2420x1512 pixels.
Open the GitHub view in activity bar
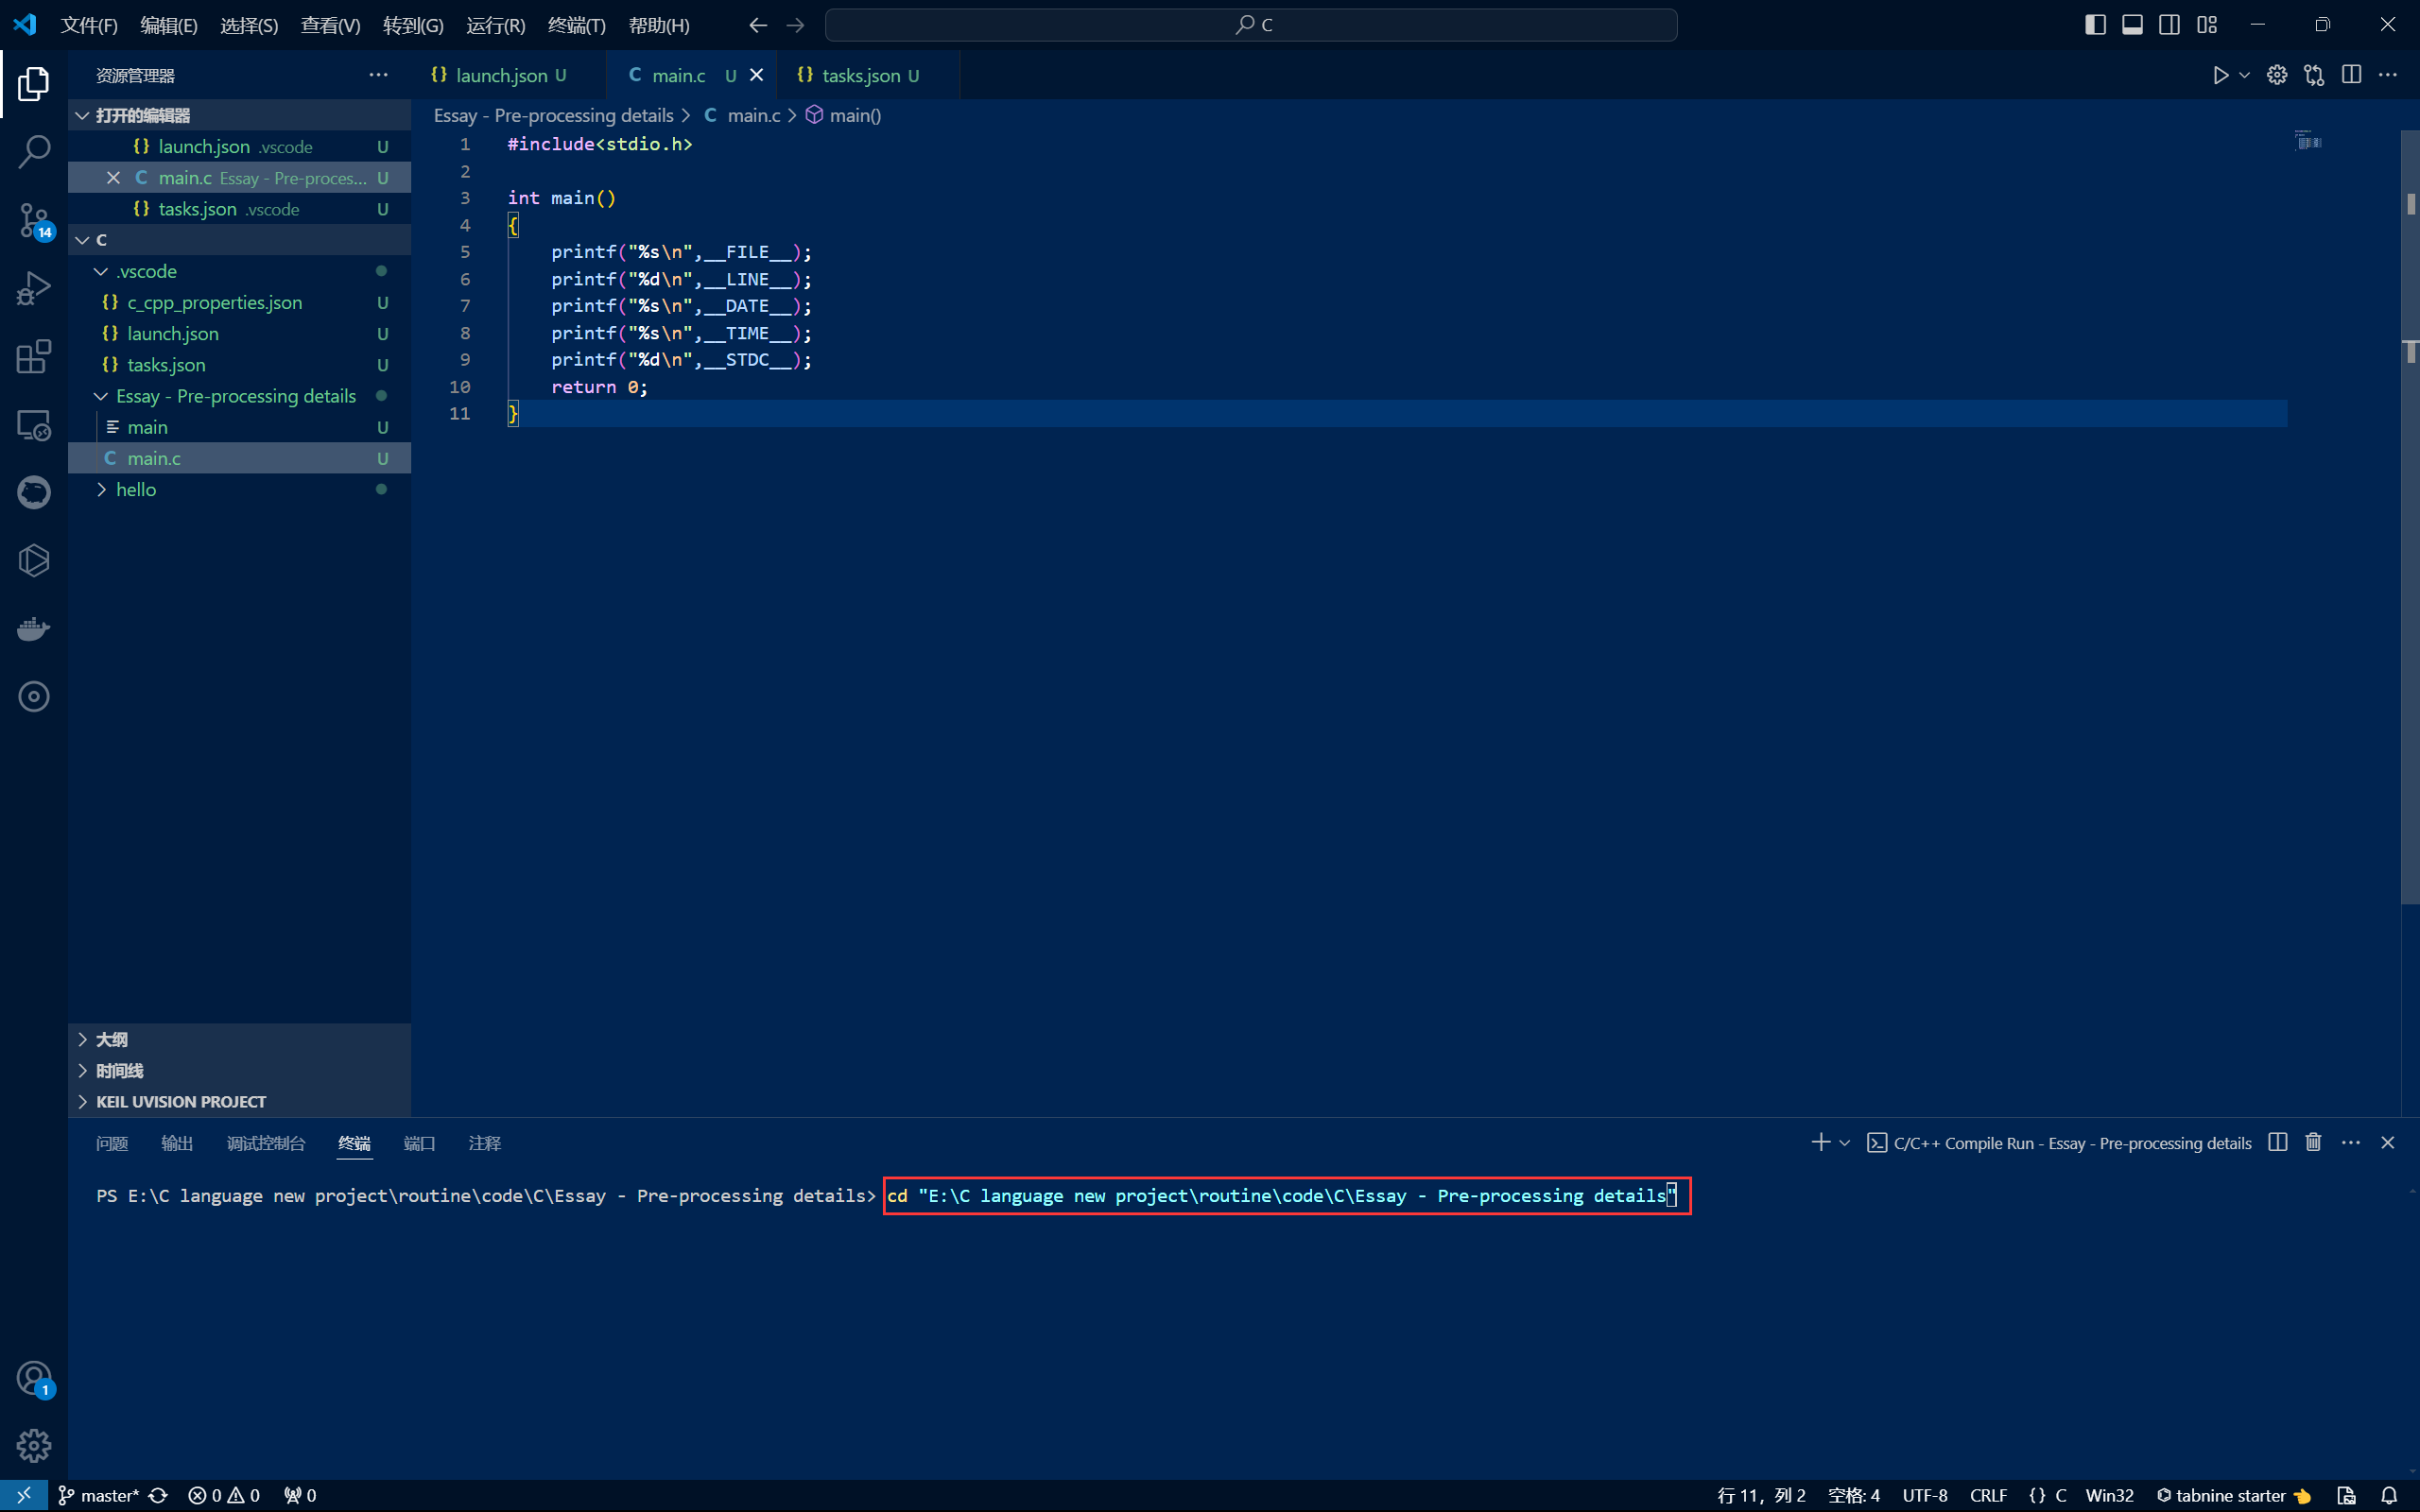[34, 493]
